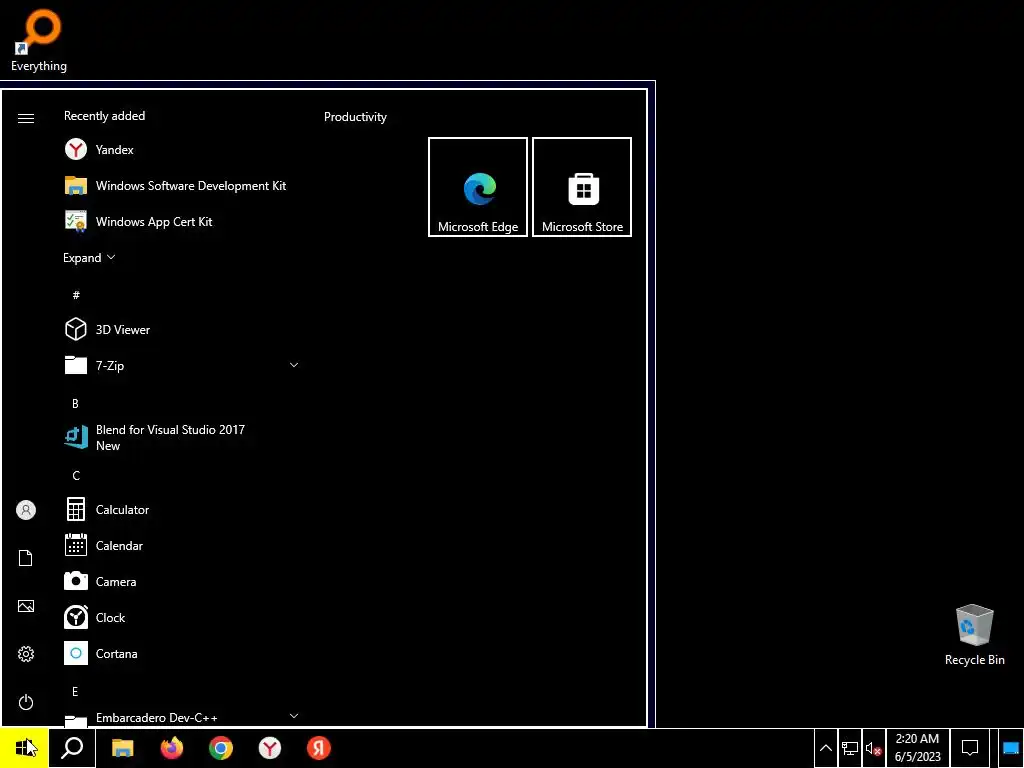Click the B letter header
The width and height of the screenshot is (1024, 768).
[x=75, y=404]
